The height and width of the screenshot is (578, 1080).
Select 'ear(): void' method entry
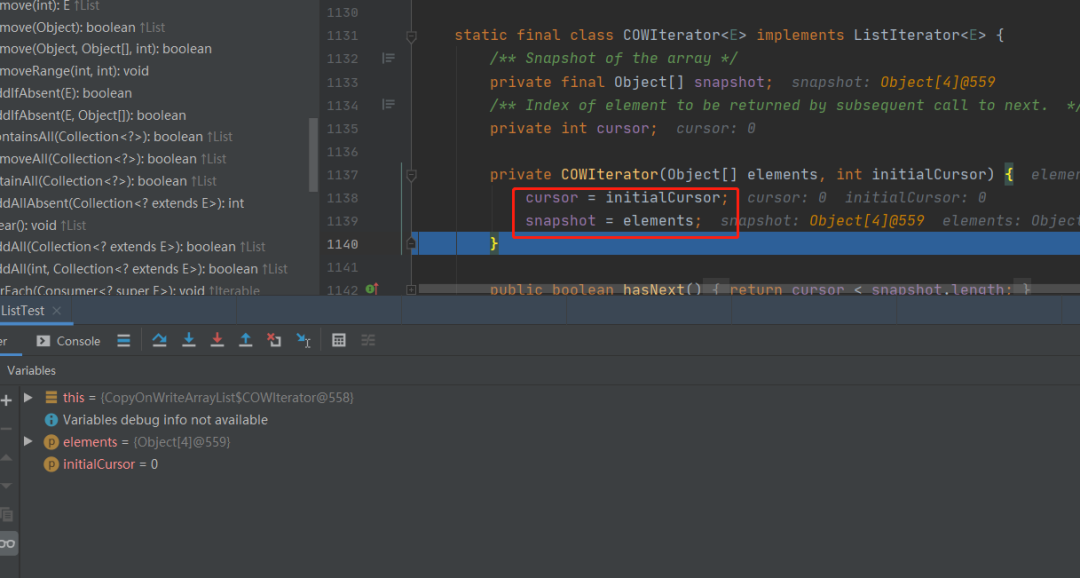click(43, 225)
